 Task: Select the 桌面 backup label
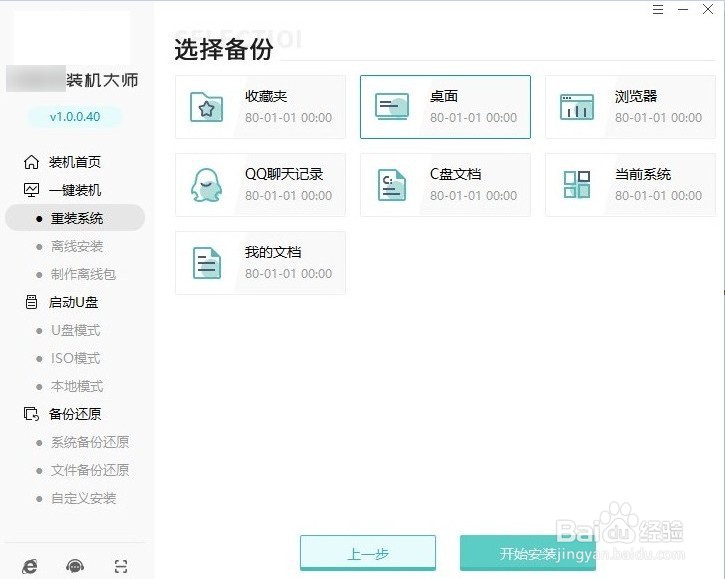pos(444,96)
